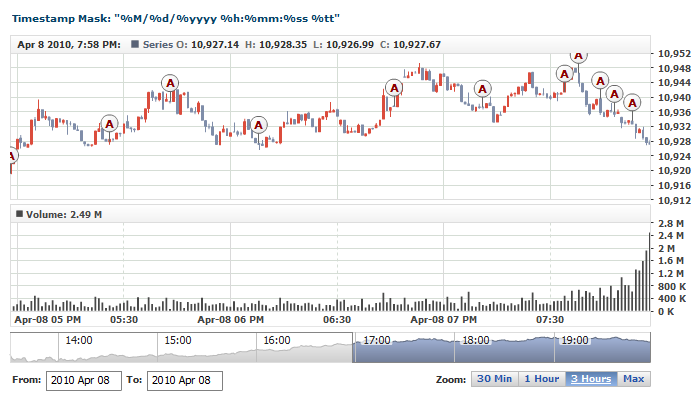The image size is (700, 400).
Task: Select the Max zoom option
Action: (x=633, y=379)
